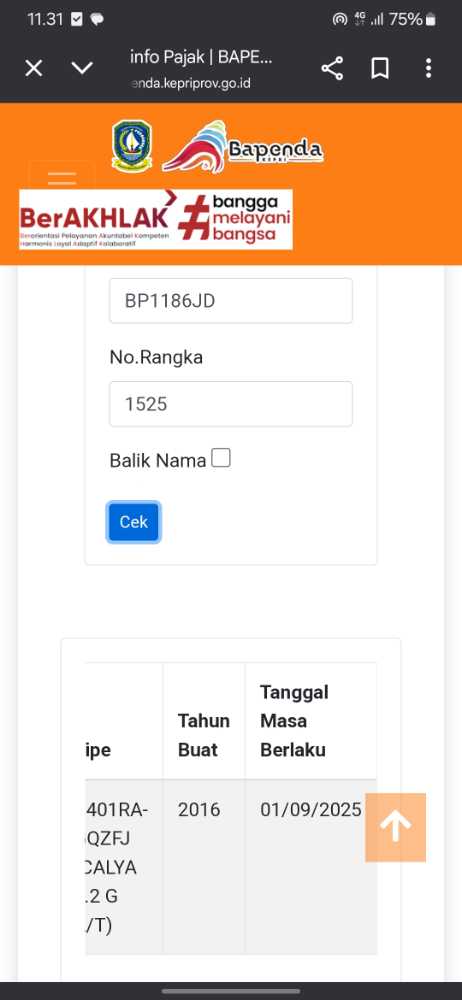Viewport: 462px width, 1000px height.
Task: Tap the orange scroll-to-top arrow button
Action: [x=396, y=827]
